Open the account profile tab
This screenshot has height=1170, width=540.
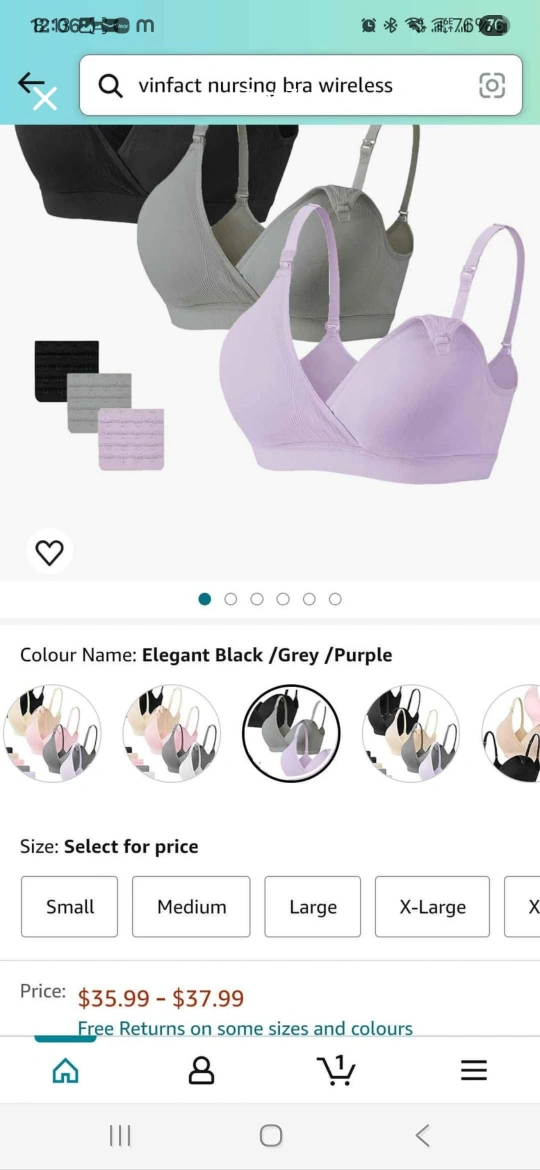pos(201,1071)
